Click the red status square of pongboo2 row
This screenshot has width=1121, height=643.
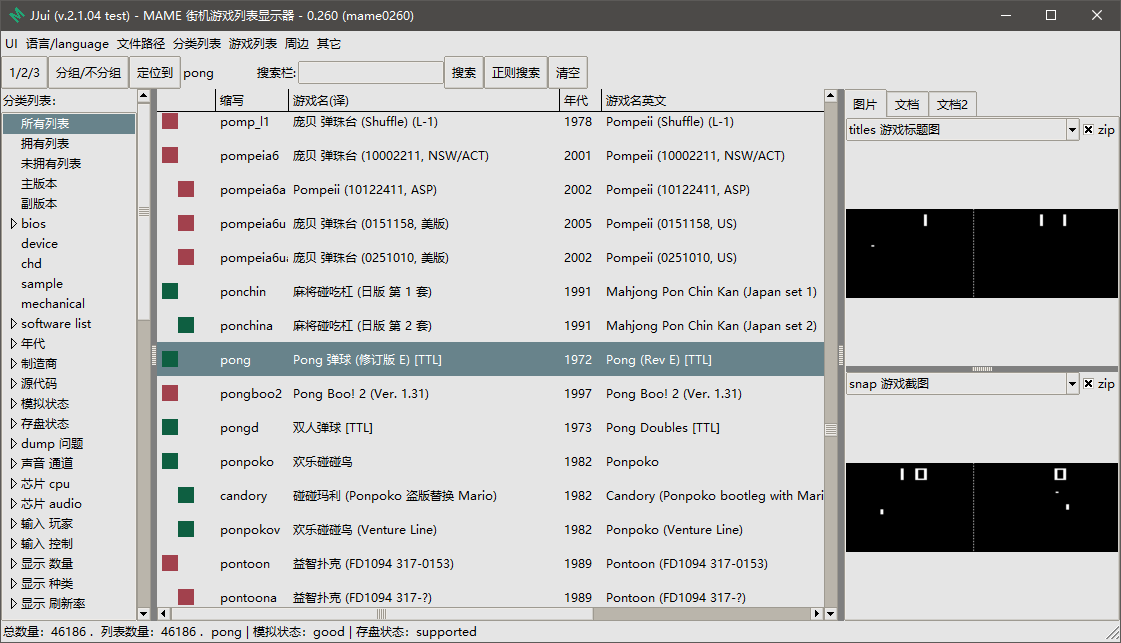click(170, 393)
